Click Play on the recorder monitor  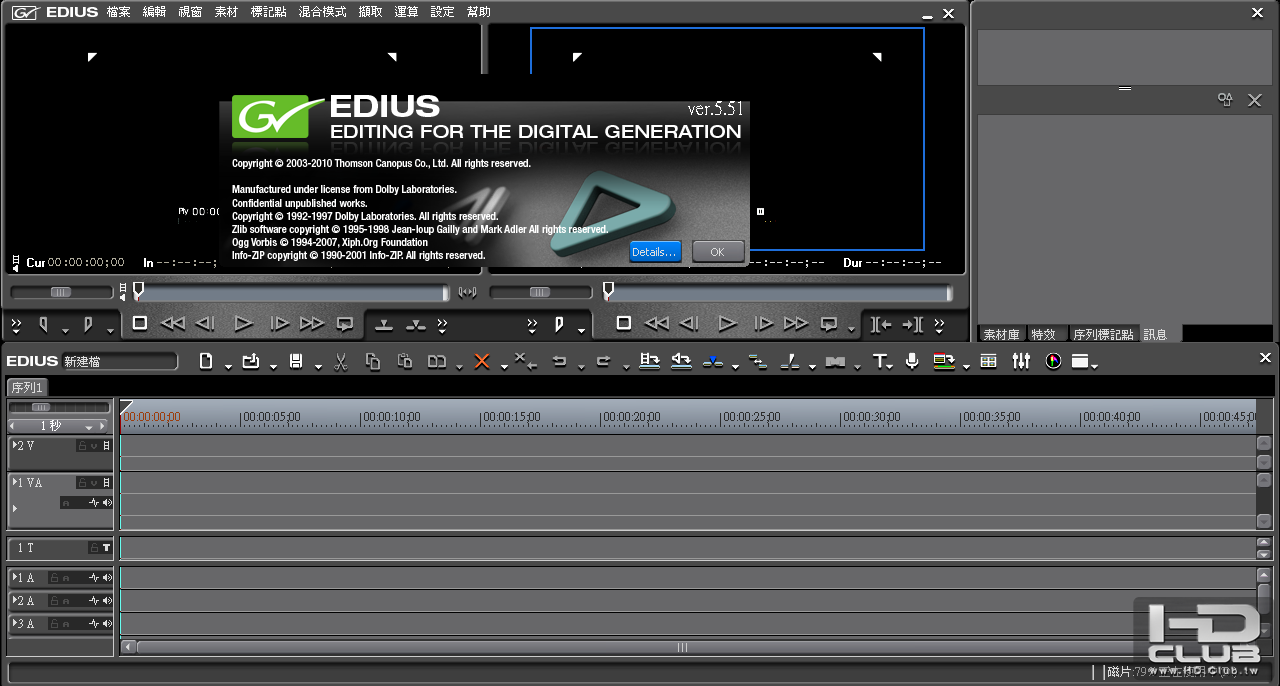click(727, 323)
